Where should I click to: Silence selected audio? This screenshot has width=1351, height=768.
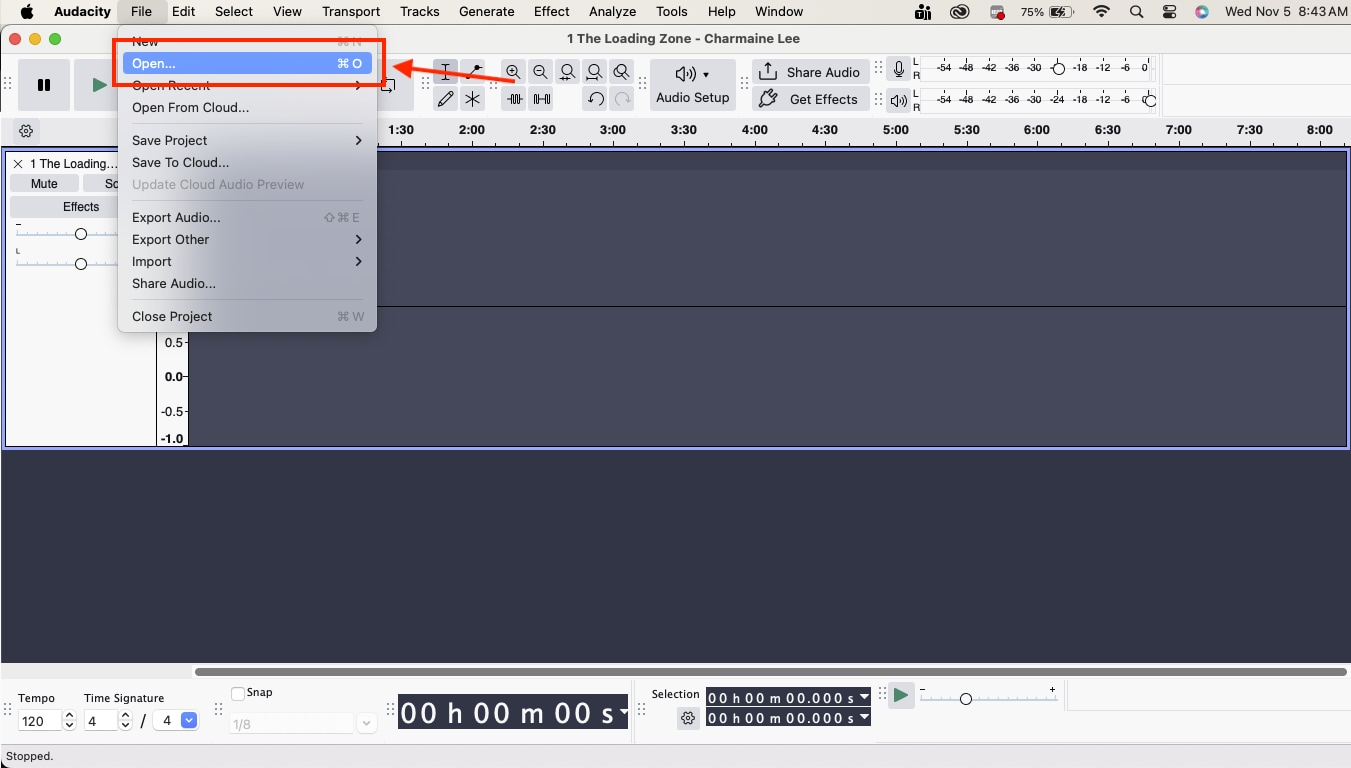click(x=540, y=99)
